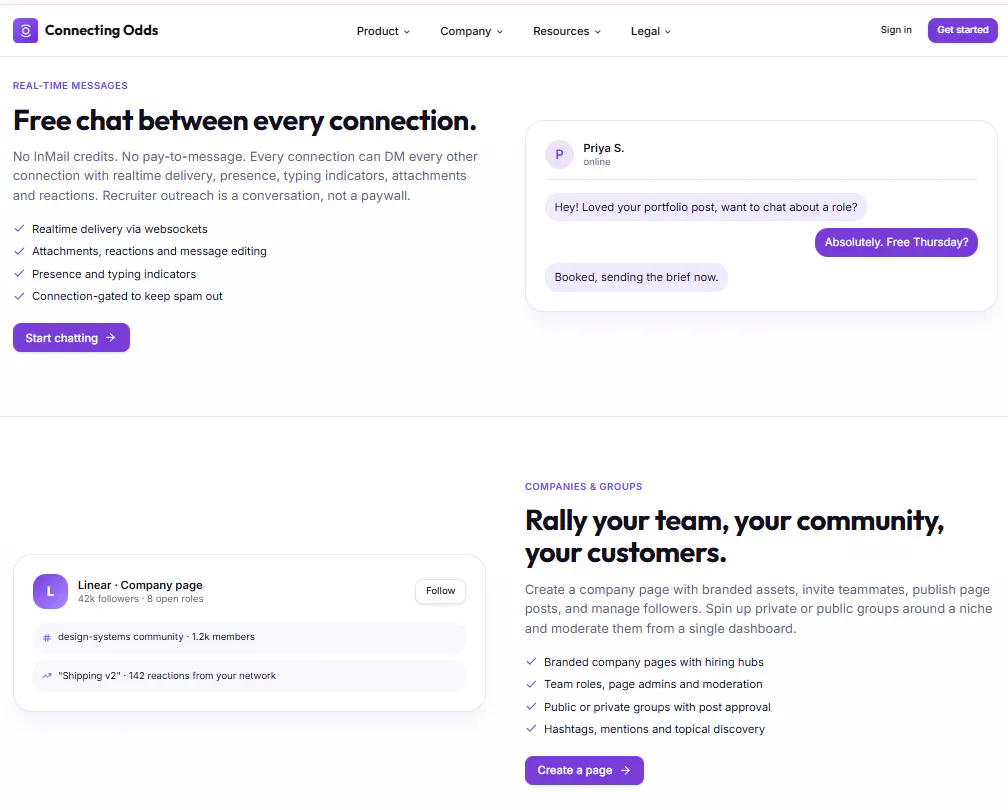
Task: Click "Team roles, page admins and moderation" text
Action: pos(653,684)
